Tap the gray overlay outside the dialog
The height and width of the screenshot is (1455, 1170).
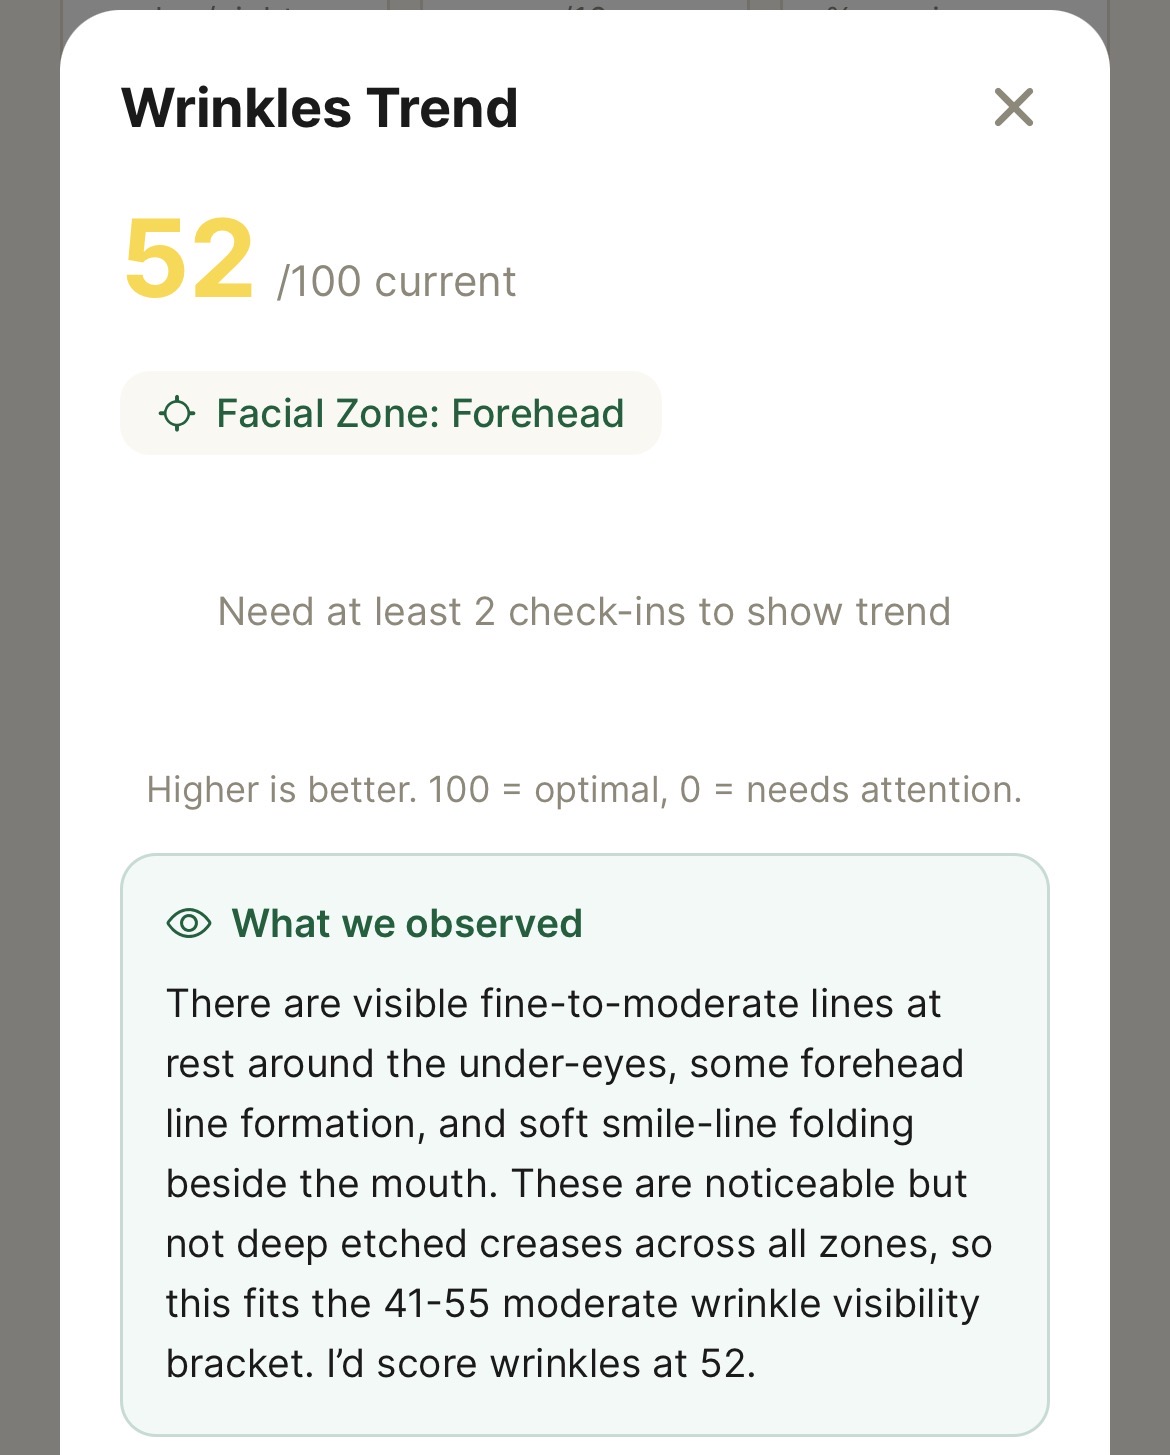pyautogui.click(x=30, y=700)
